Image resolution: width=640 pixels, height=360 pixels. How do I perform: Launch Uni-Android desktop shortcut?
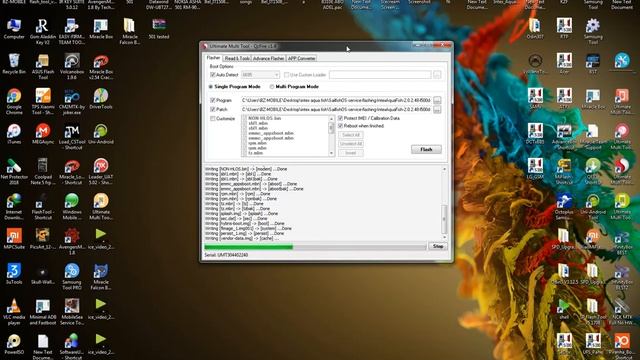pyautogui.click(x=101, y=134)
